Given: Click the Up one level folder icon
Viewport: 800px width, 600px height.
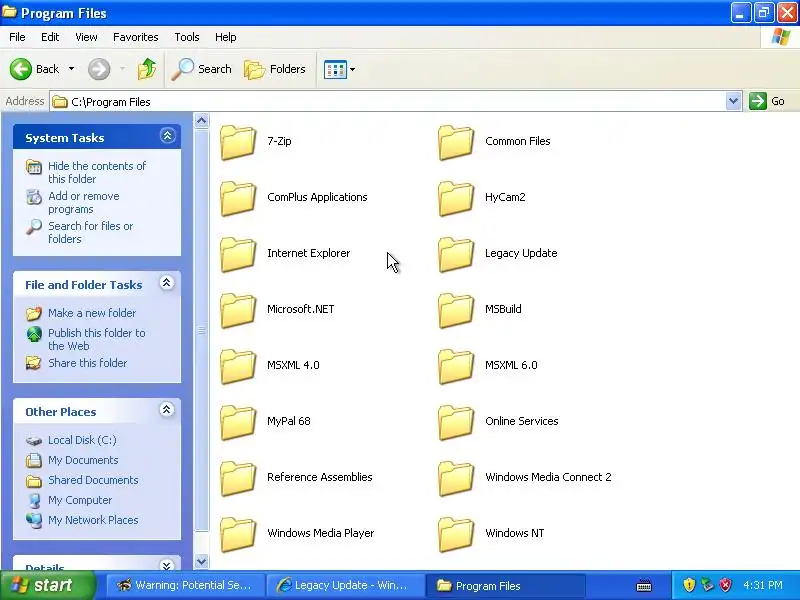Looking at the screenshot, I should 147,69.
